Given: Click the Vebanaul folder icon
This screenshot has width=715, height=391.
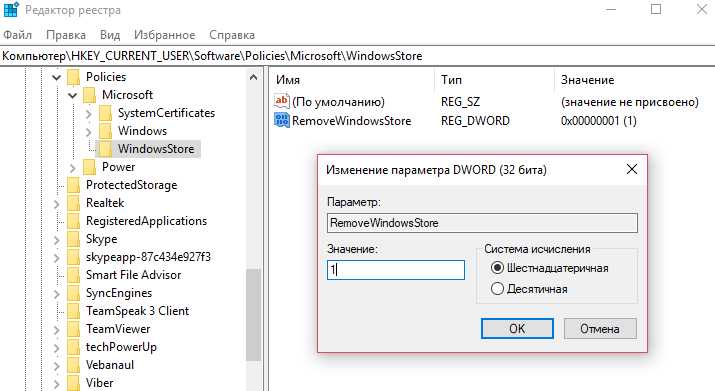Looking at the screenshot, I should 73,365.
